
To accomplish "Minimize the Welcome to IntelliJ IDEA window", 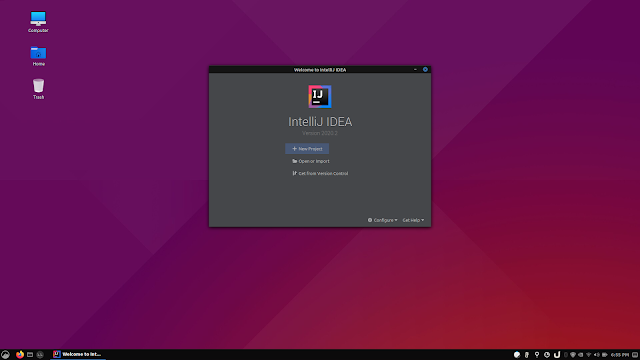I will (416, 69).
